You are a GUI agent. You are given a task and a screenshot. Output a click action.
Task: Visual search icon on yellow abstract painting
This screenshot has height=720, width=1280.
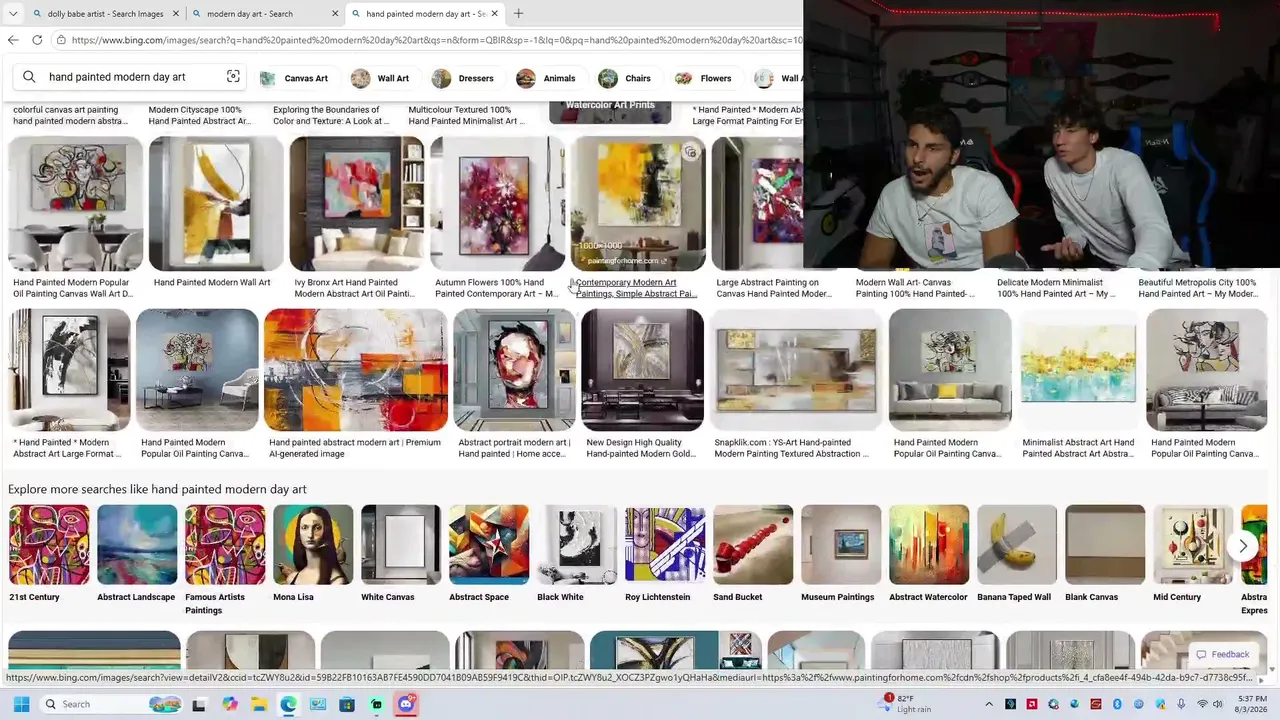pyautogui.click(x=690, y=152)
